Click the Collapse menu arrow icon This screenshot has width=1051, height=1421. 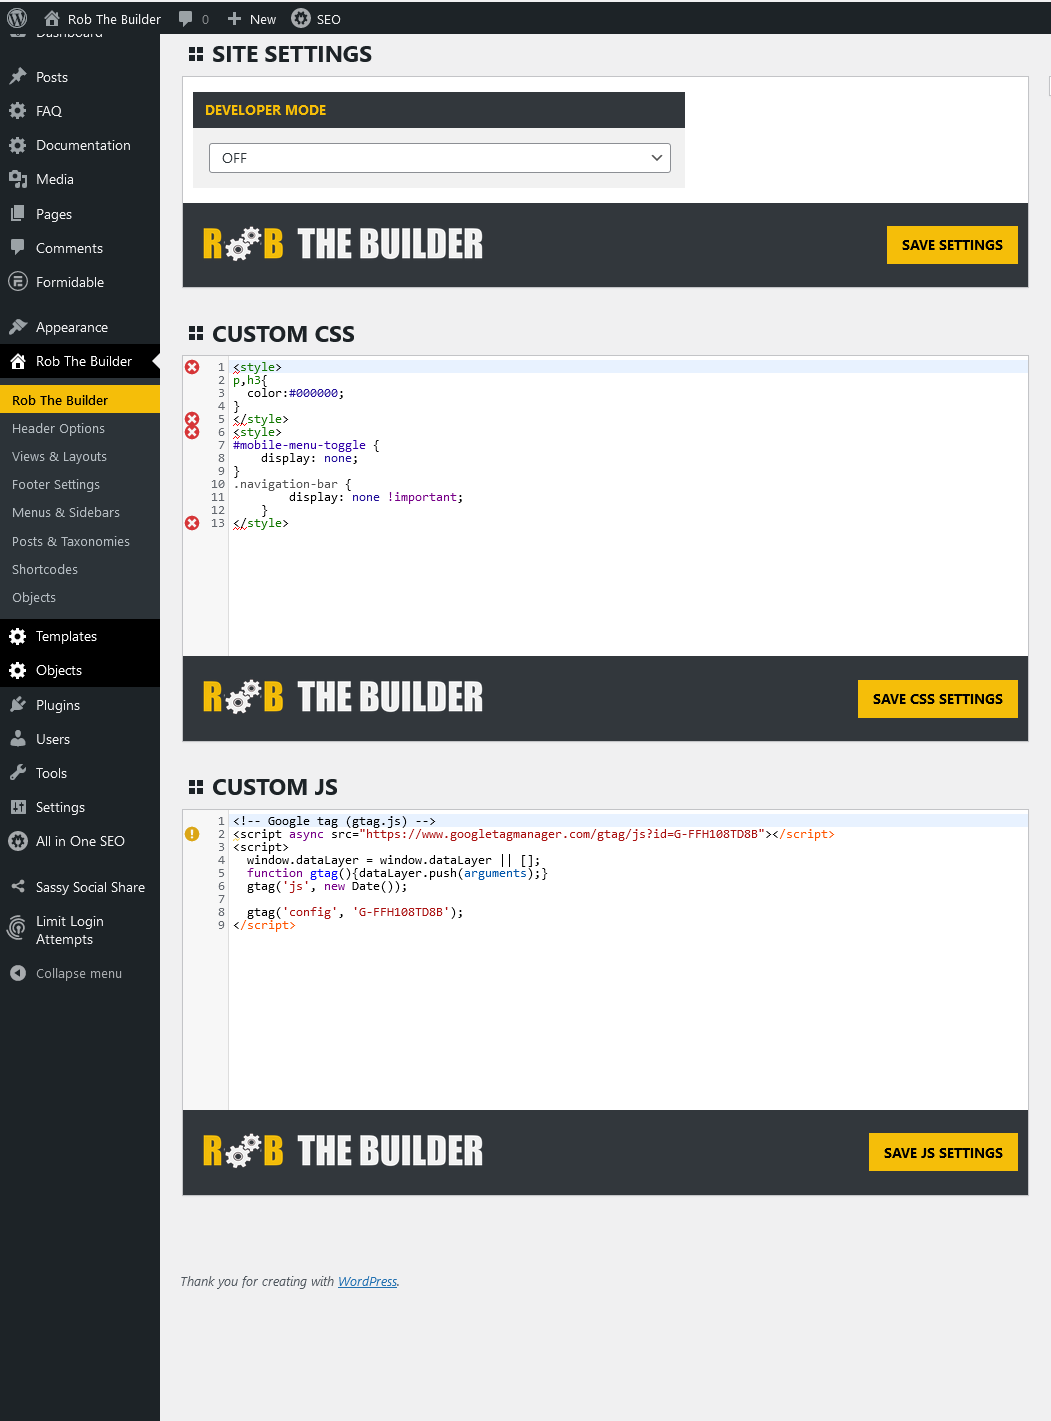18,973
